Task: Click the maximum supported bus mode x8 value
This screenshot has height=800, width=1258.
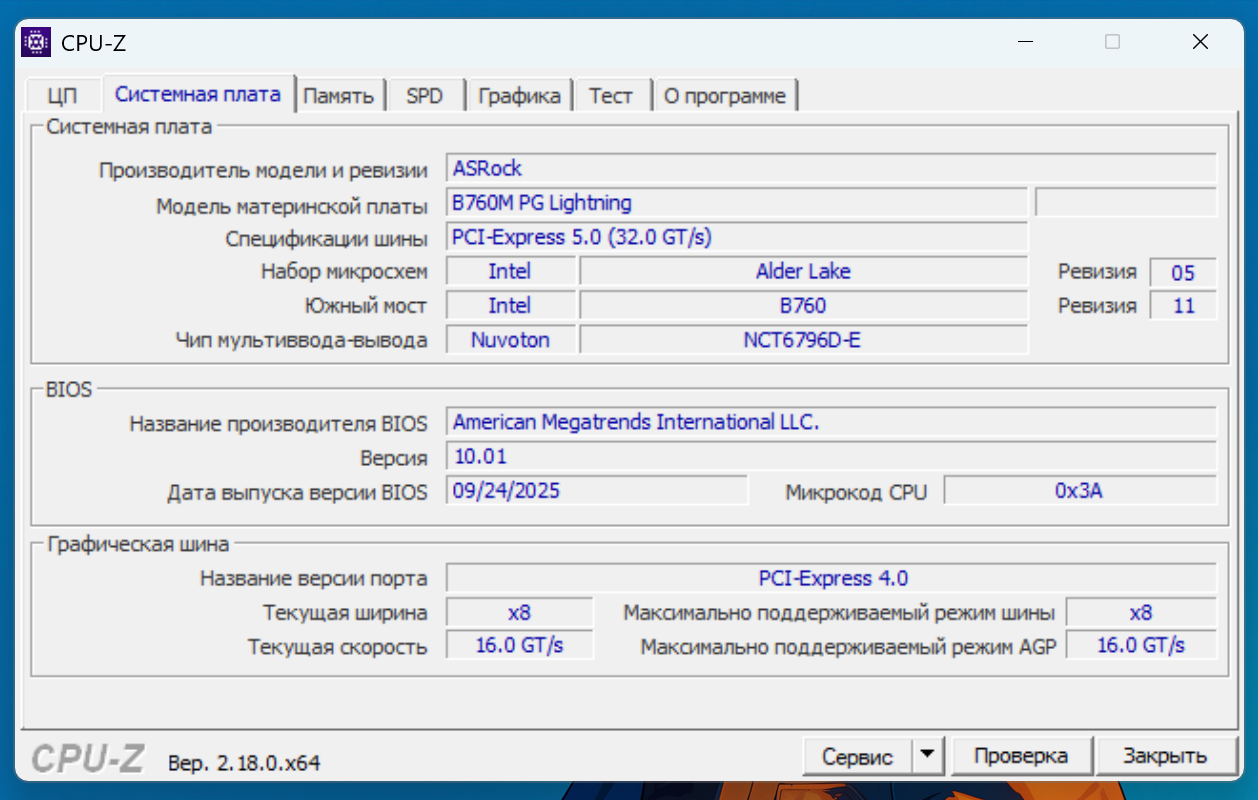Action: coord(1141,612)
